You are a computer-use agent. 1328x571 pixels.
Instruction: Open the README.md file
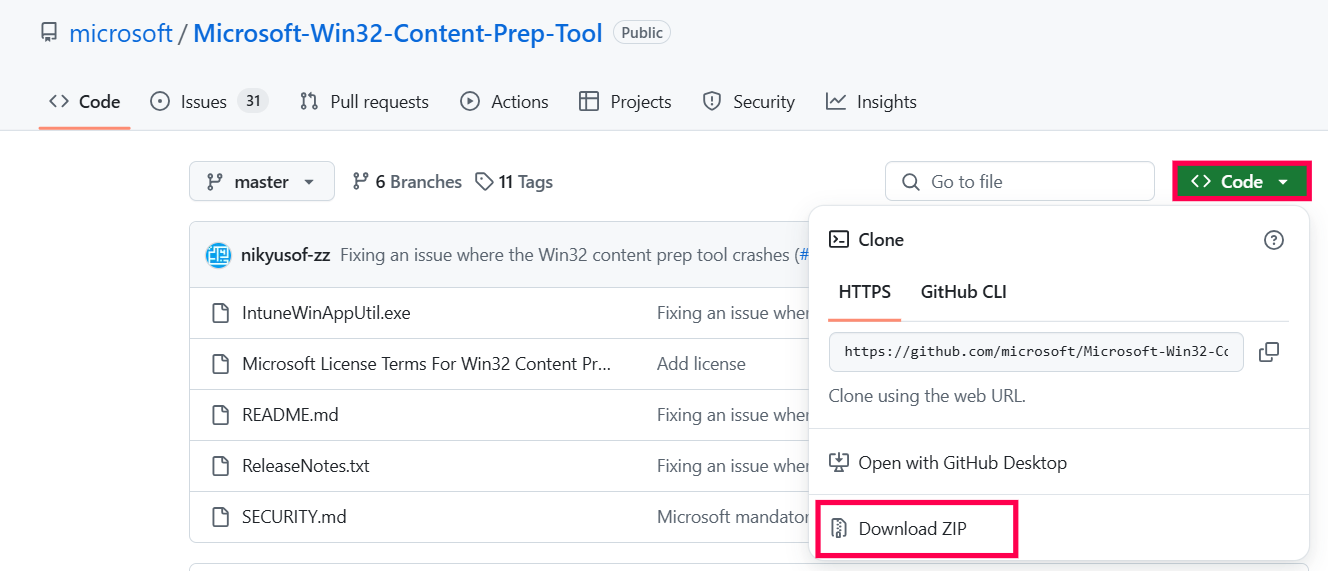pos(290,415)
